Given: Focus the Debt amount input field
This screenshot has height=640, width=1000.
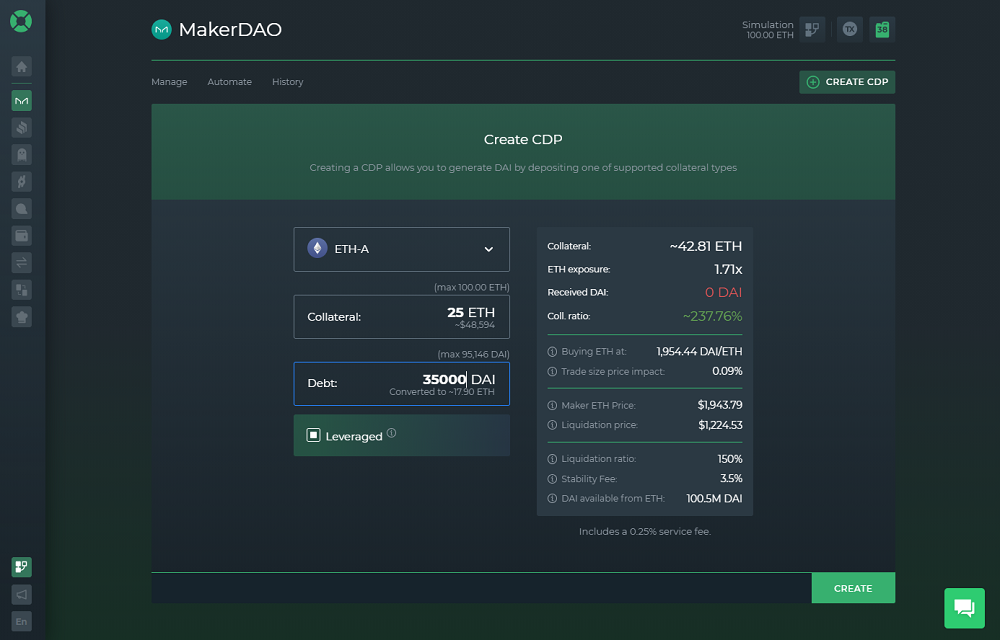Looking at the screenshot, I should [x=402, y=384].
